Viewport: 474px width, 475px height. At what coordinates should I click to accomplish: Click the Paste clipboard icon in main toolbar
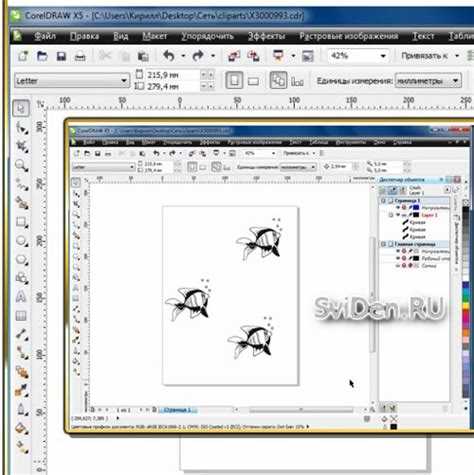pyautogui.click(x=143, y=56)
